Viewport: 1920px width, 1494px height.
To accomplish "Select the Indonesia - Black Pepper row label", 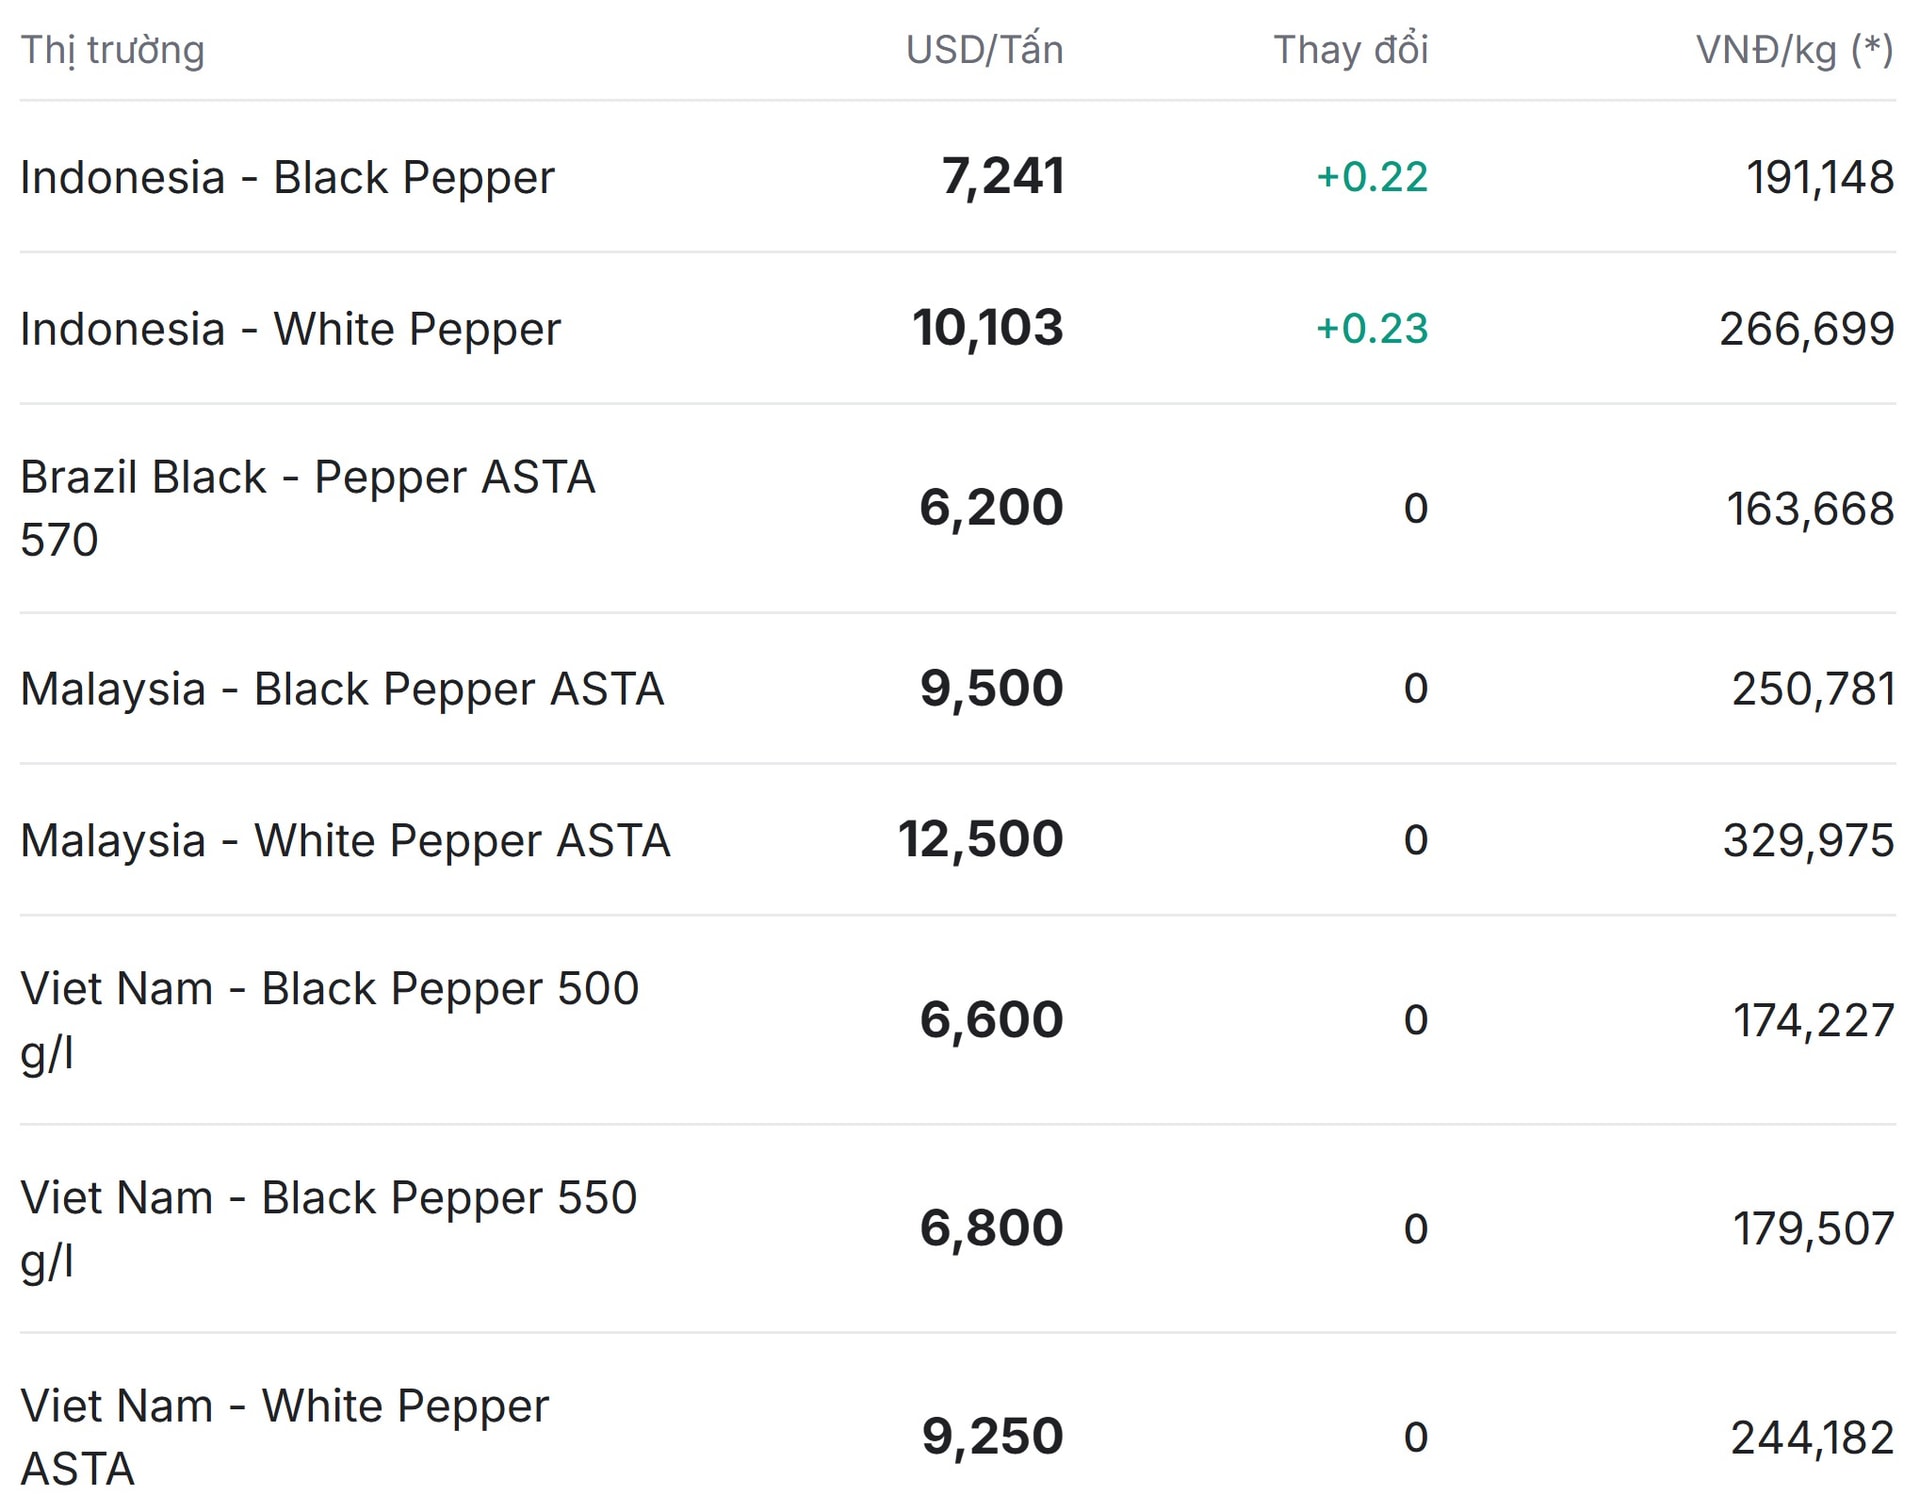I will click(x=287, y=178).
